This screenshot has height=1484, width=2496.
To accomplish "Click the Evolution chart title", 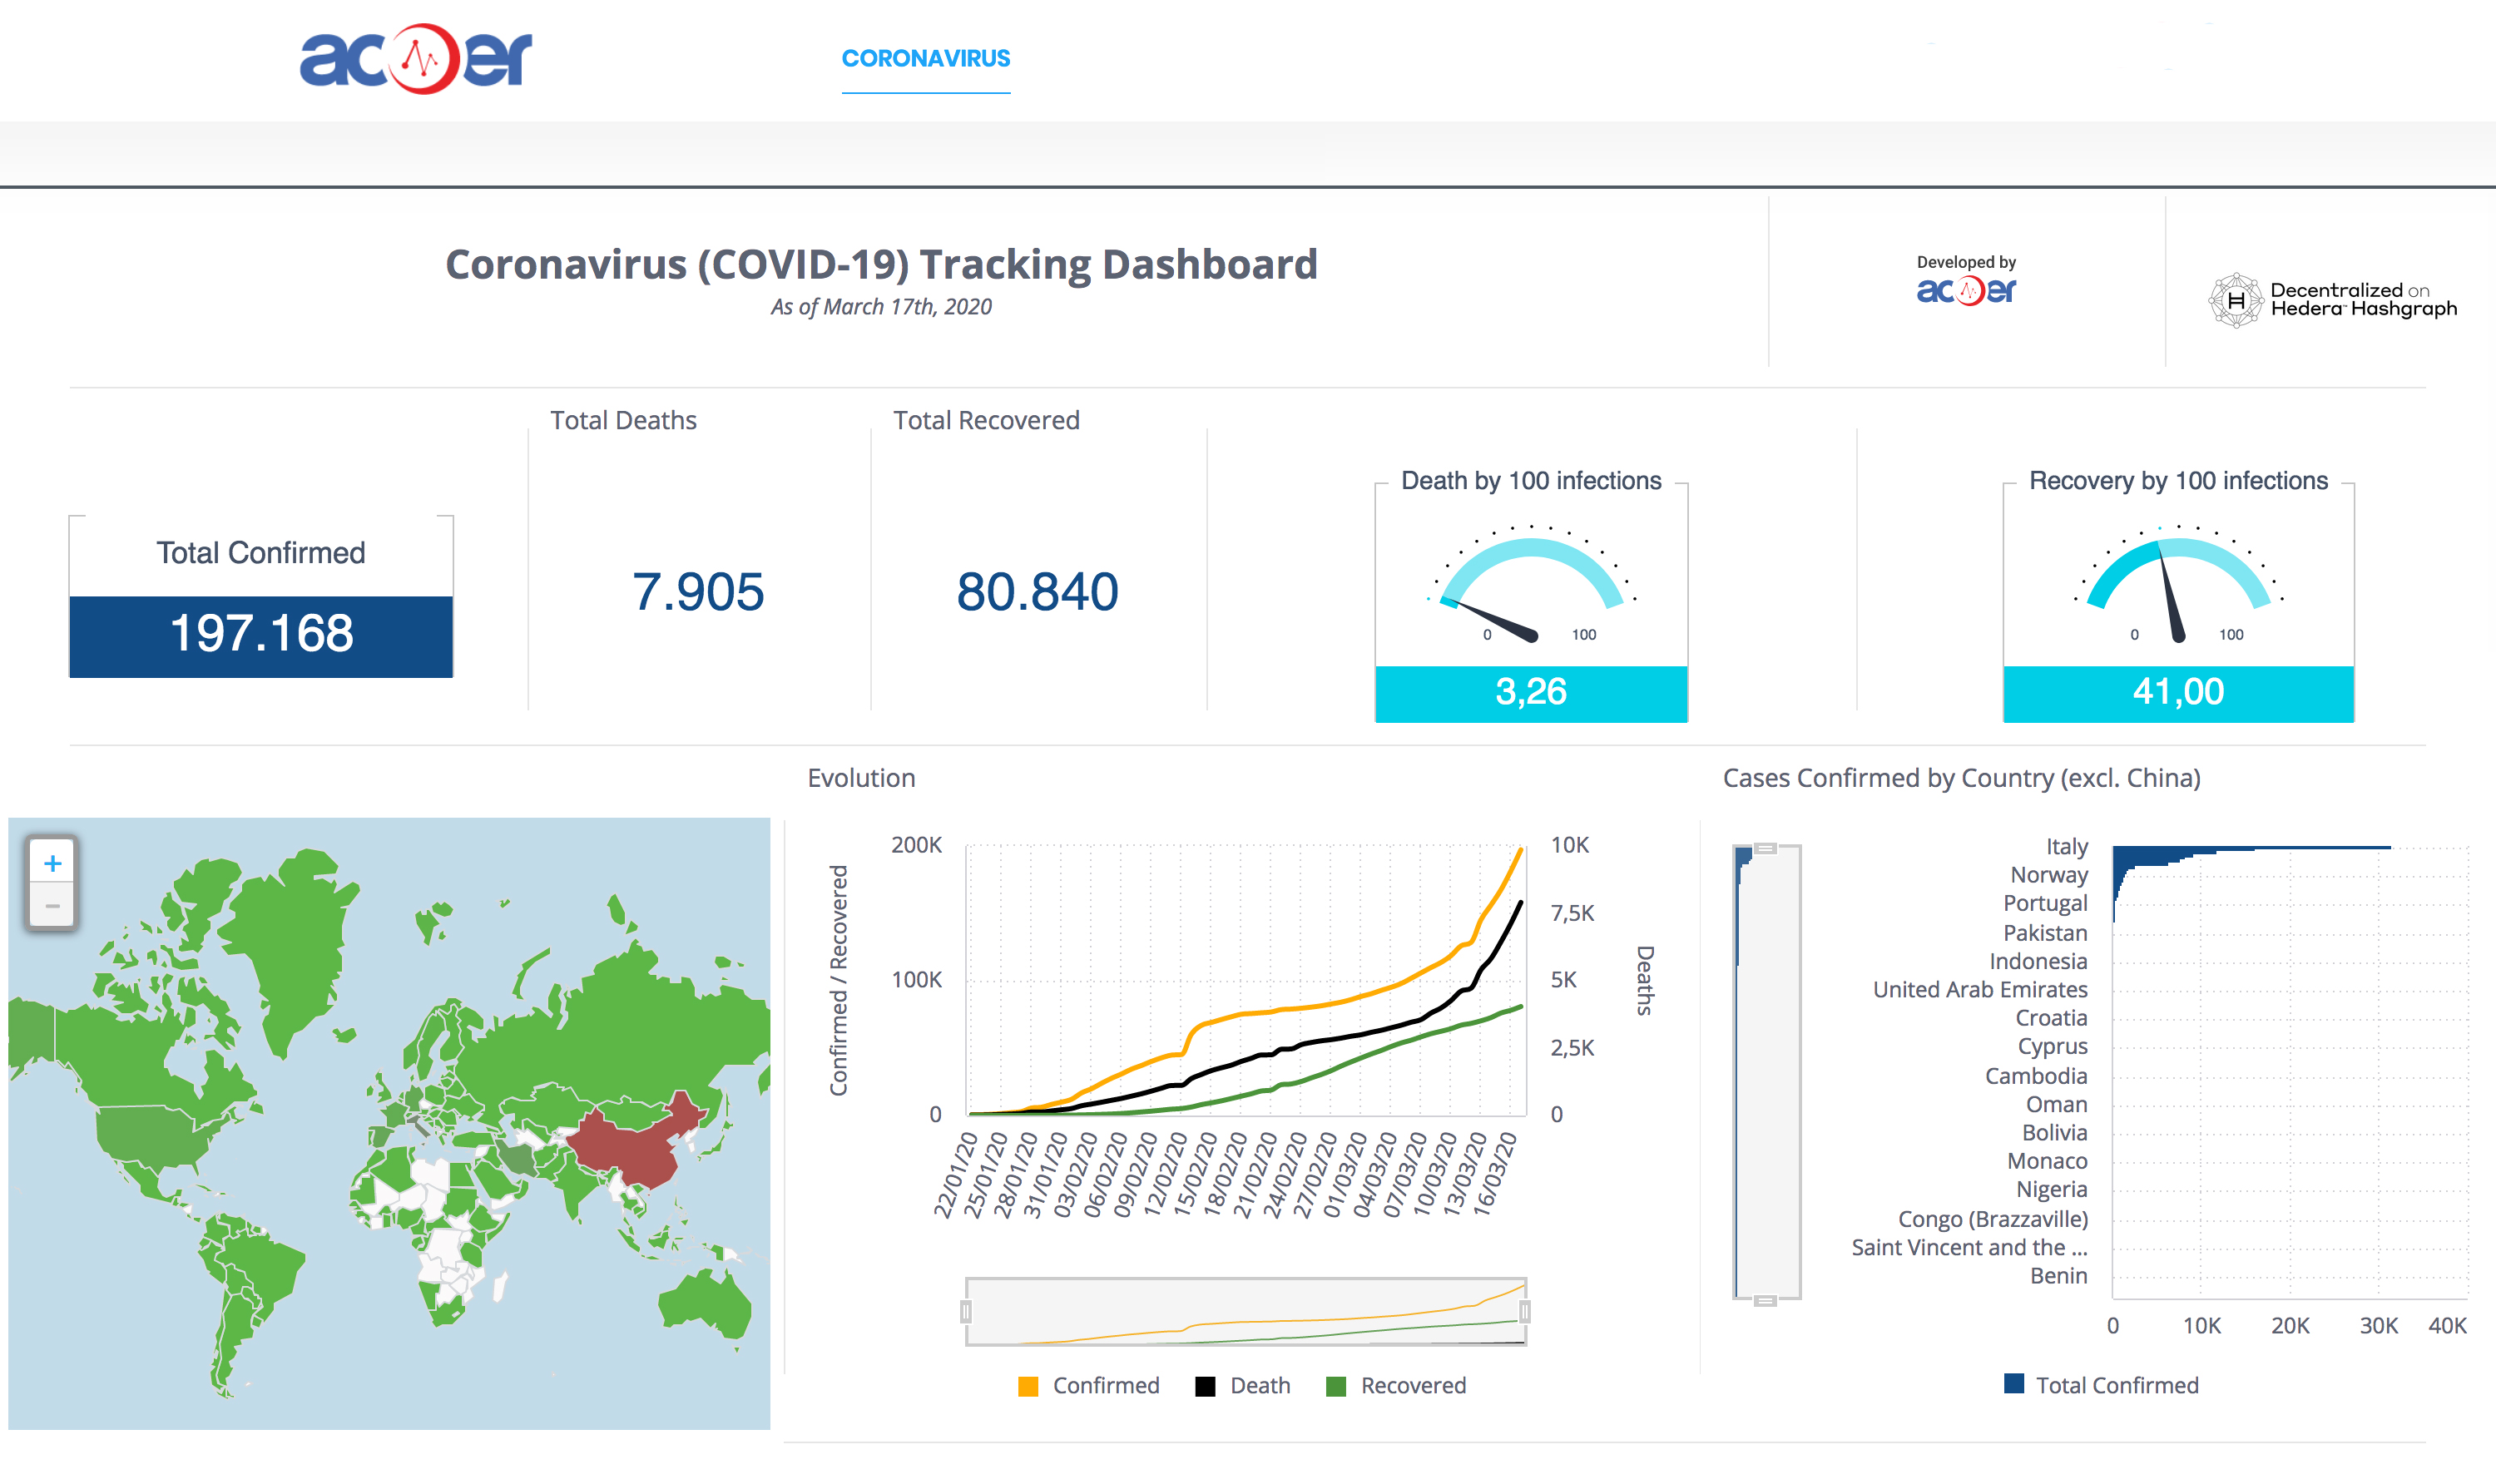I will click(861, 778).
